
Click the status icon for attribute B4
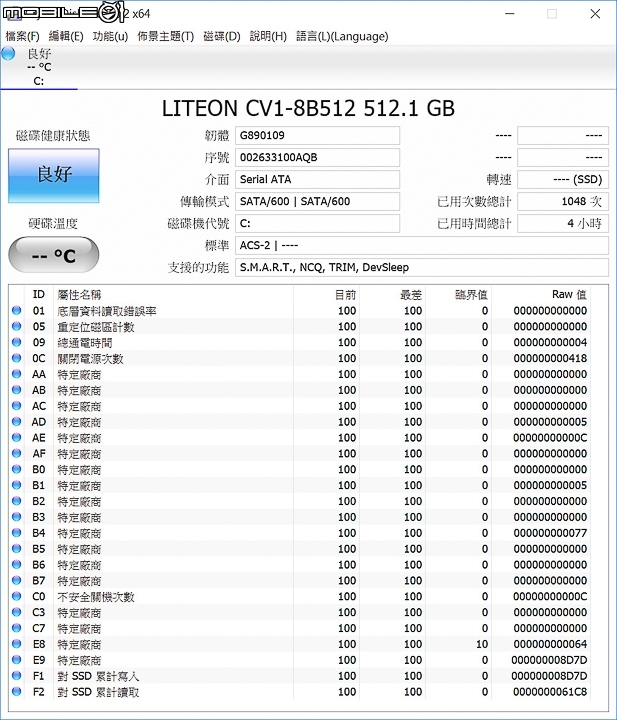[17, 533]
